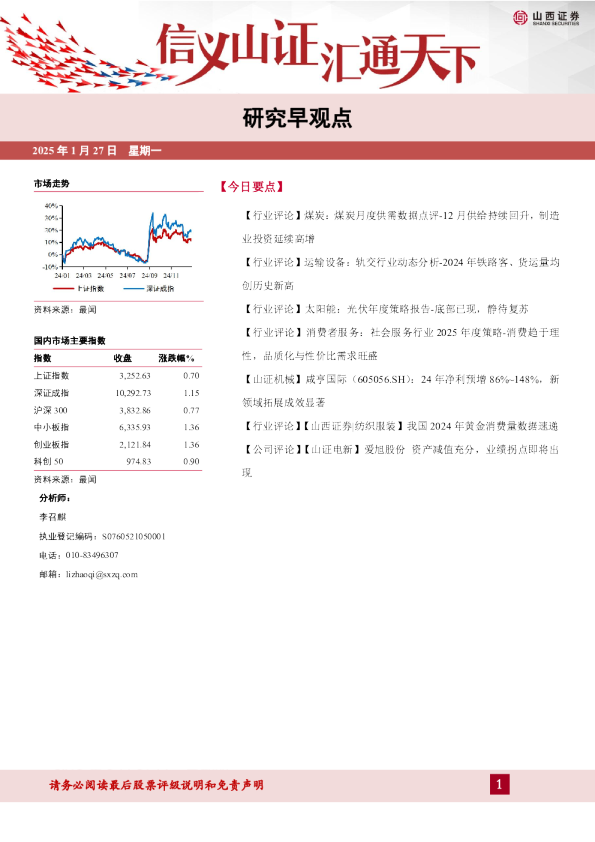Screen dimensions: 595x842
Task: Open the 消费者服务 strategy report entry
Action: click(x=401, y=344)
